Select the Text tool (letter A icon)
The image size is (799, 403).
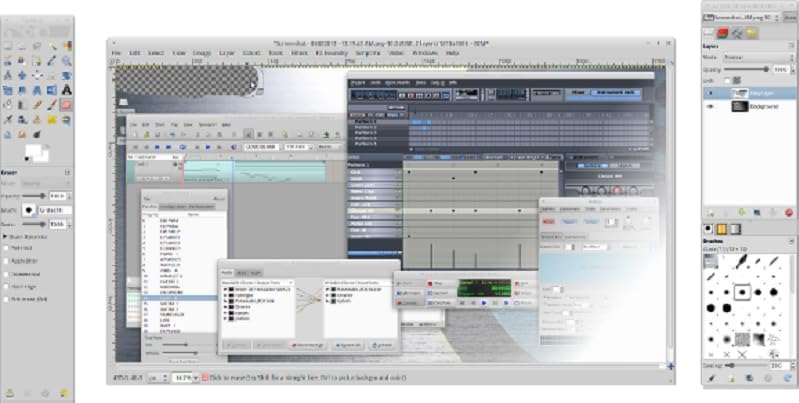click(x=66, y=90)
